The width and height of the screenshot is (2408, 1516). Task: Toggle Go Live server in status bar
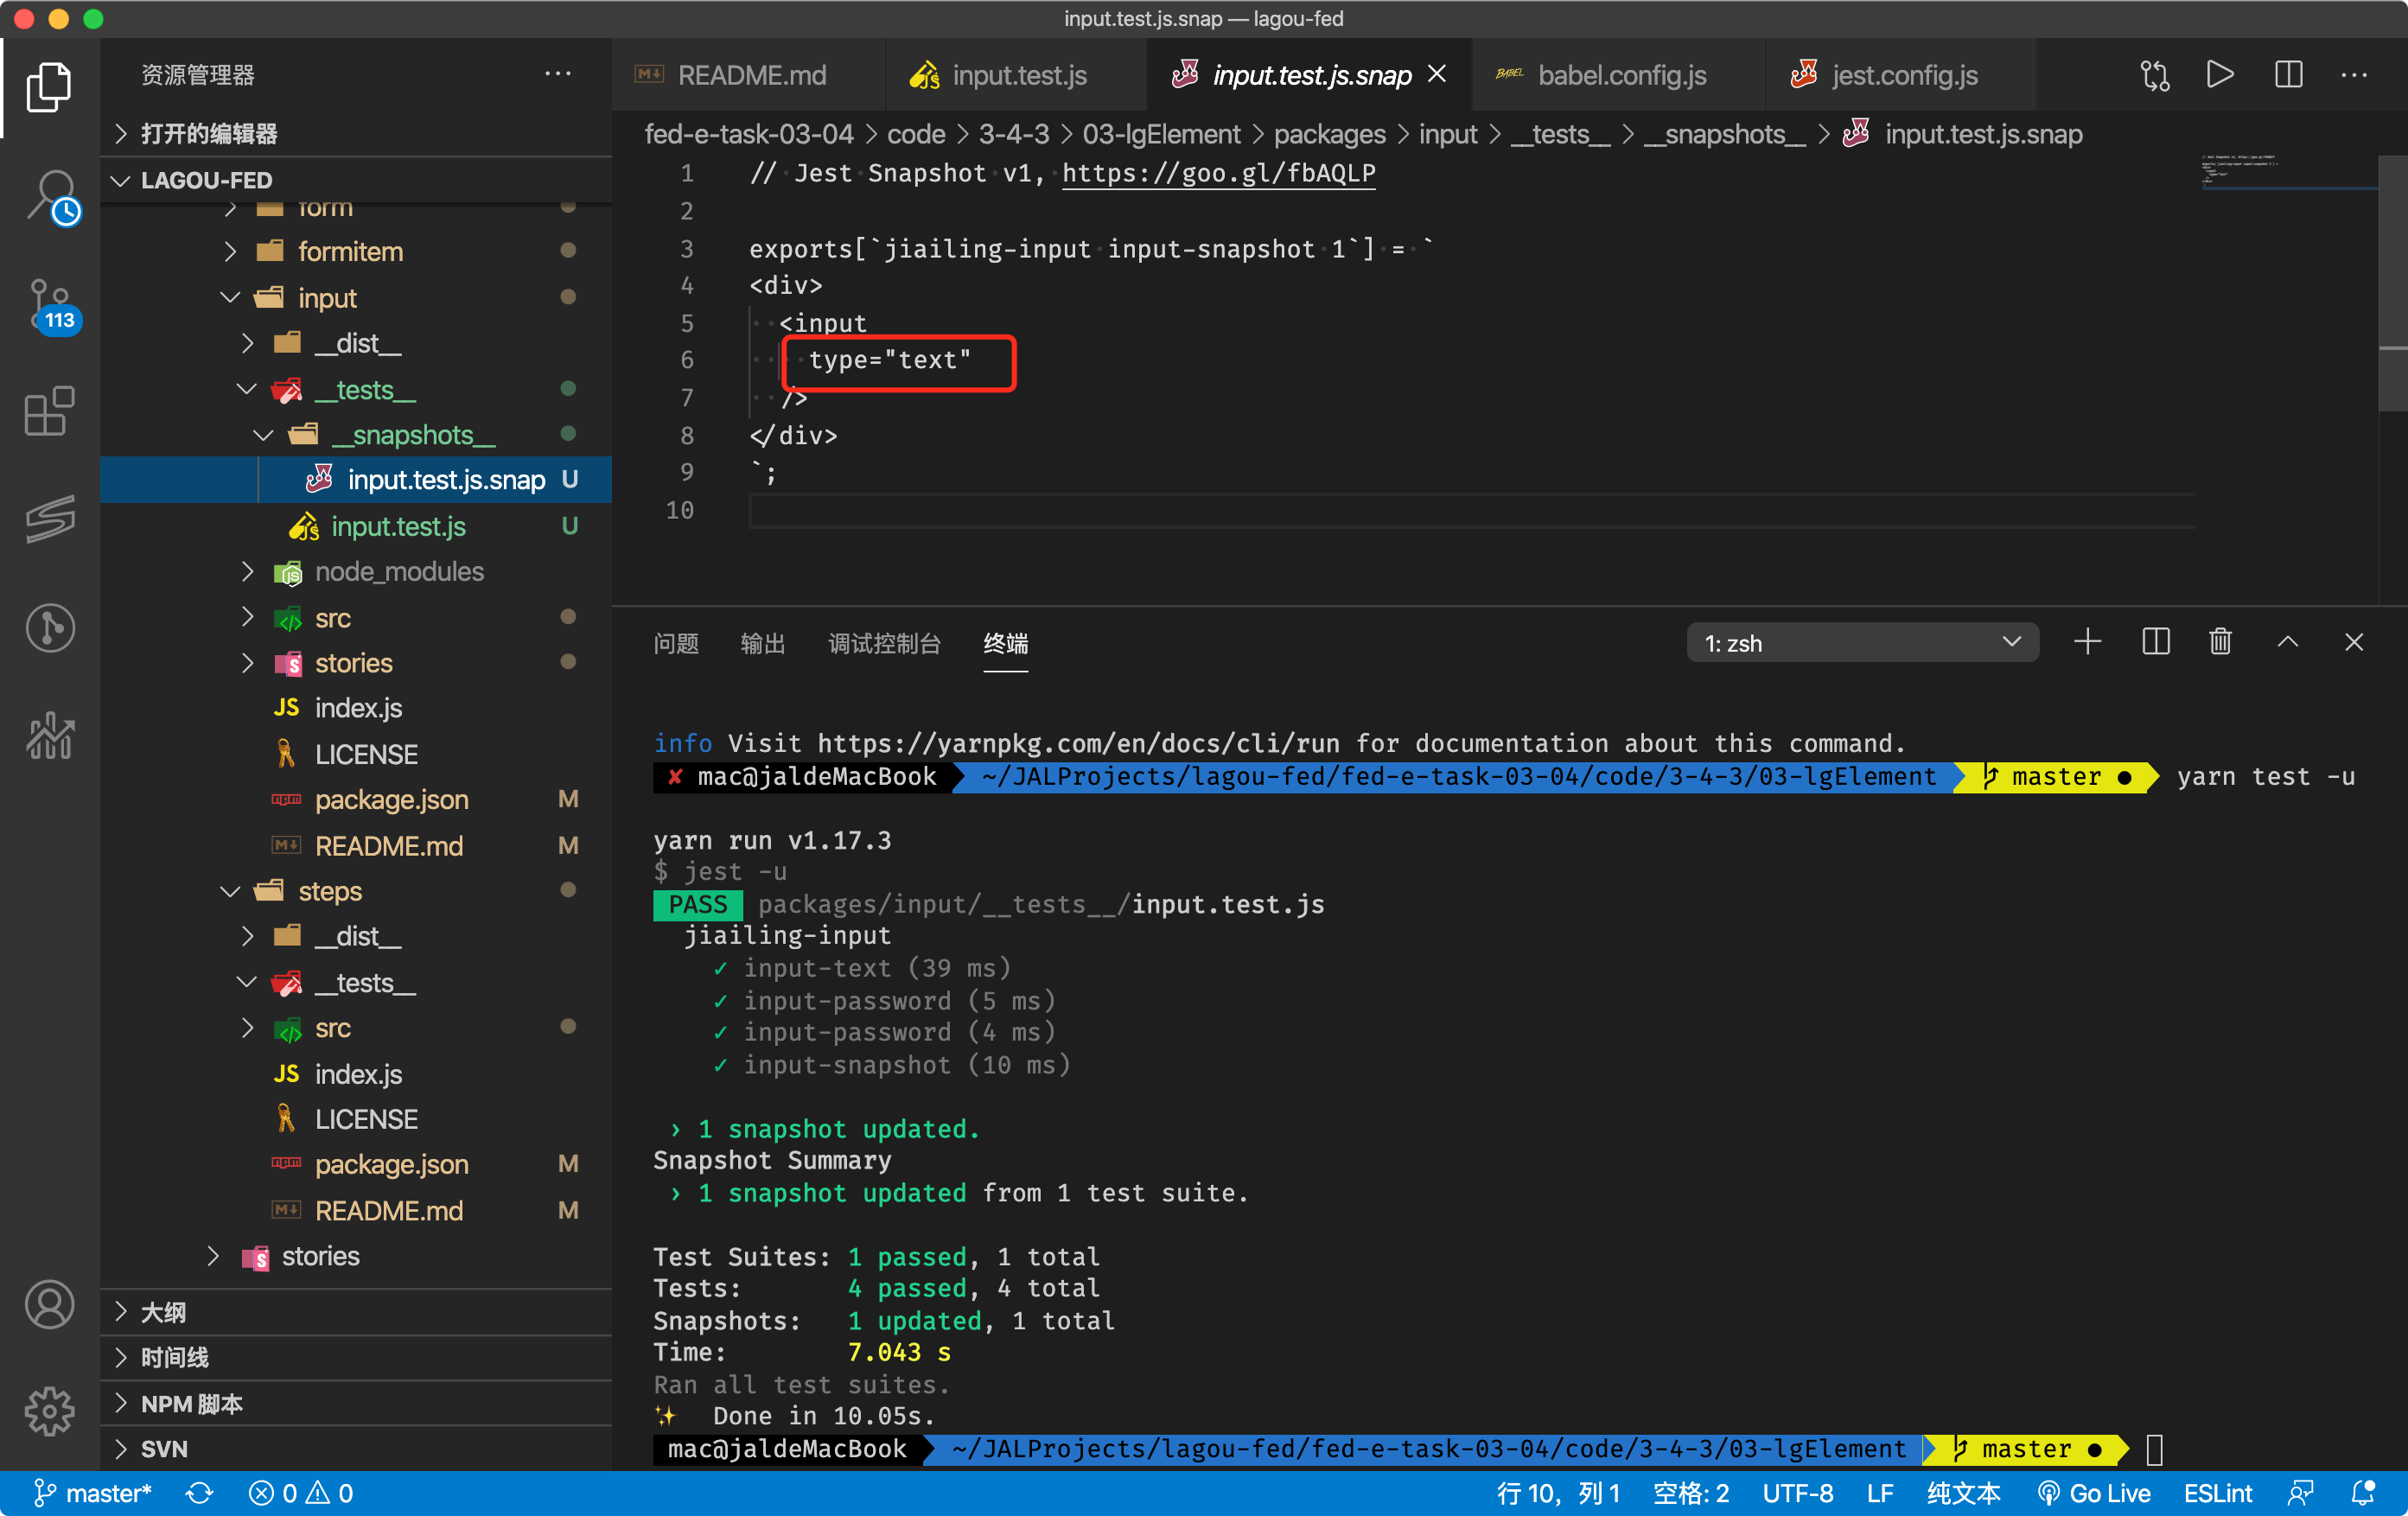click(2095, 1493)
